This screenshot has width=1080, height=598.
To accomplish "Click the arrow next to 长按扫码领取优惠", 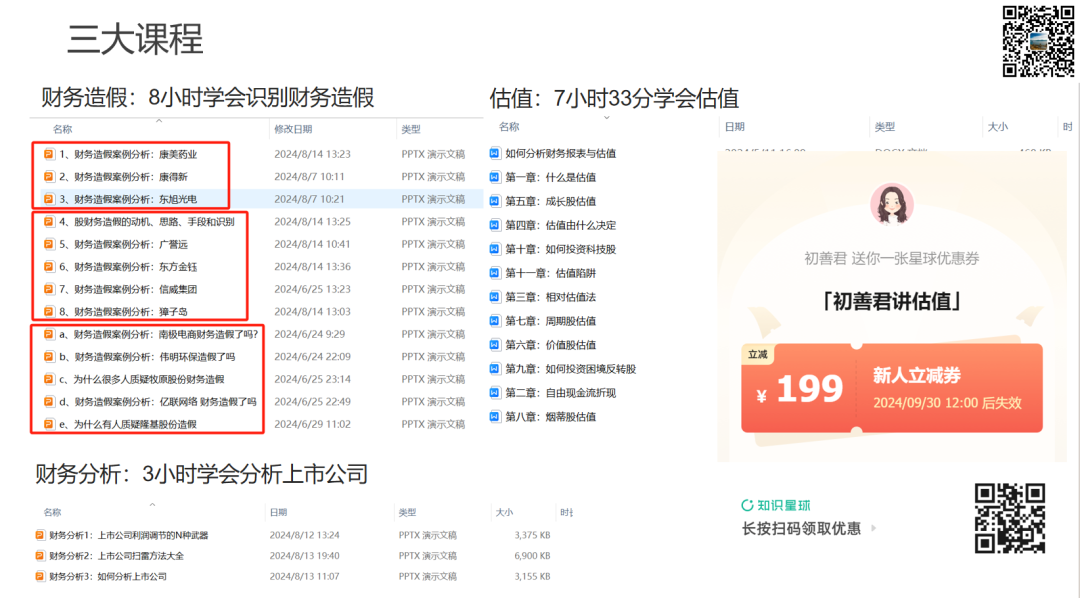I will click(874, 528).
